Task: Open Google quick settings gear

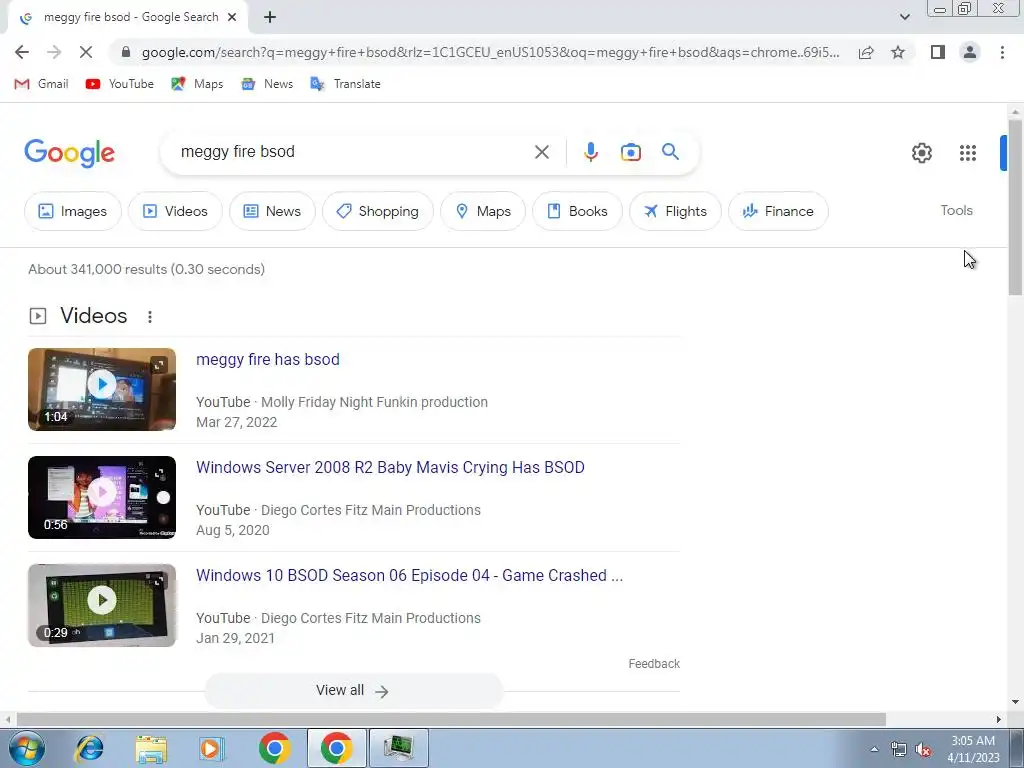Action: (921, 153)
